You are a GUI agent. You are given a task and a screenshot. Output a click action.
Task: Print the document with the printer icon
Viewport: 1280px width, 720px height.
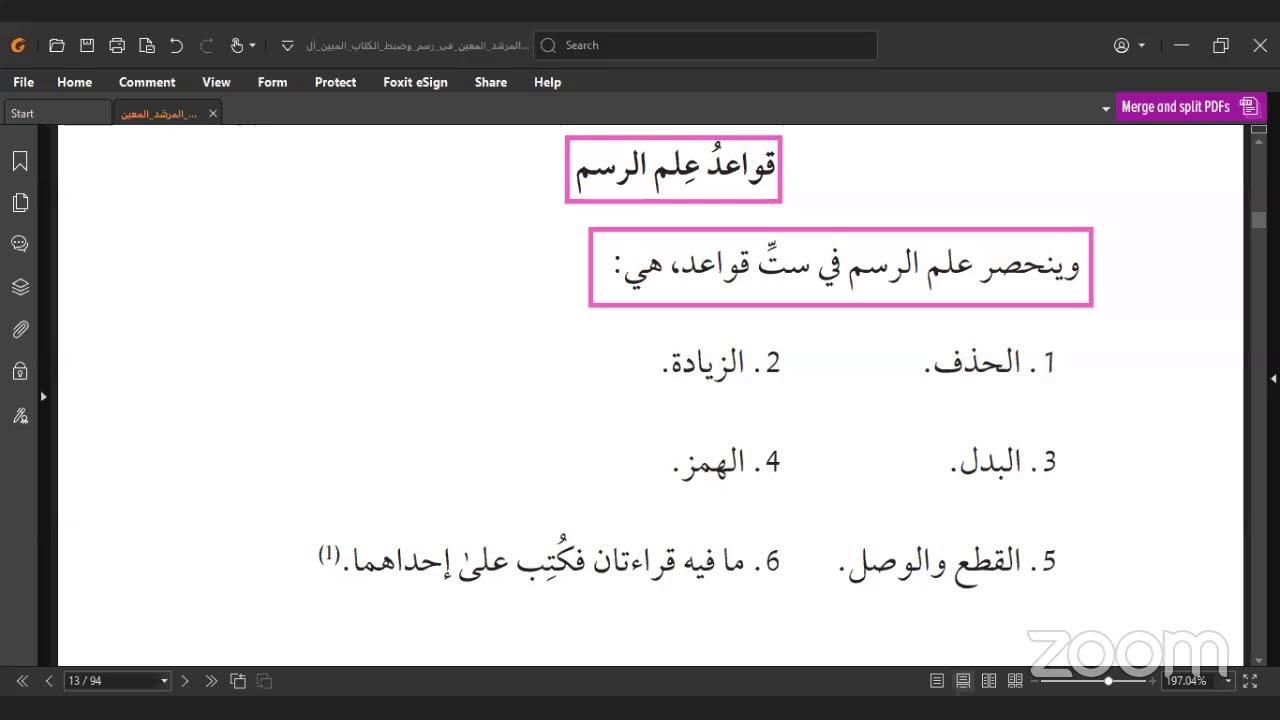click(x=117, y=45)
